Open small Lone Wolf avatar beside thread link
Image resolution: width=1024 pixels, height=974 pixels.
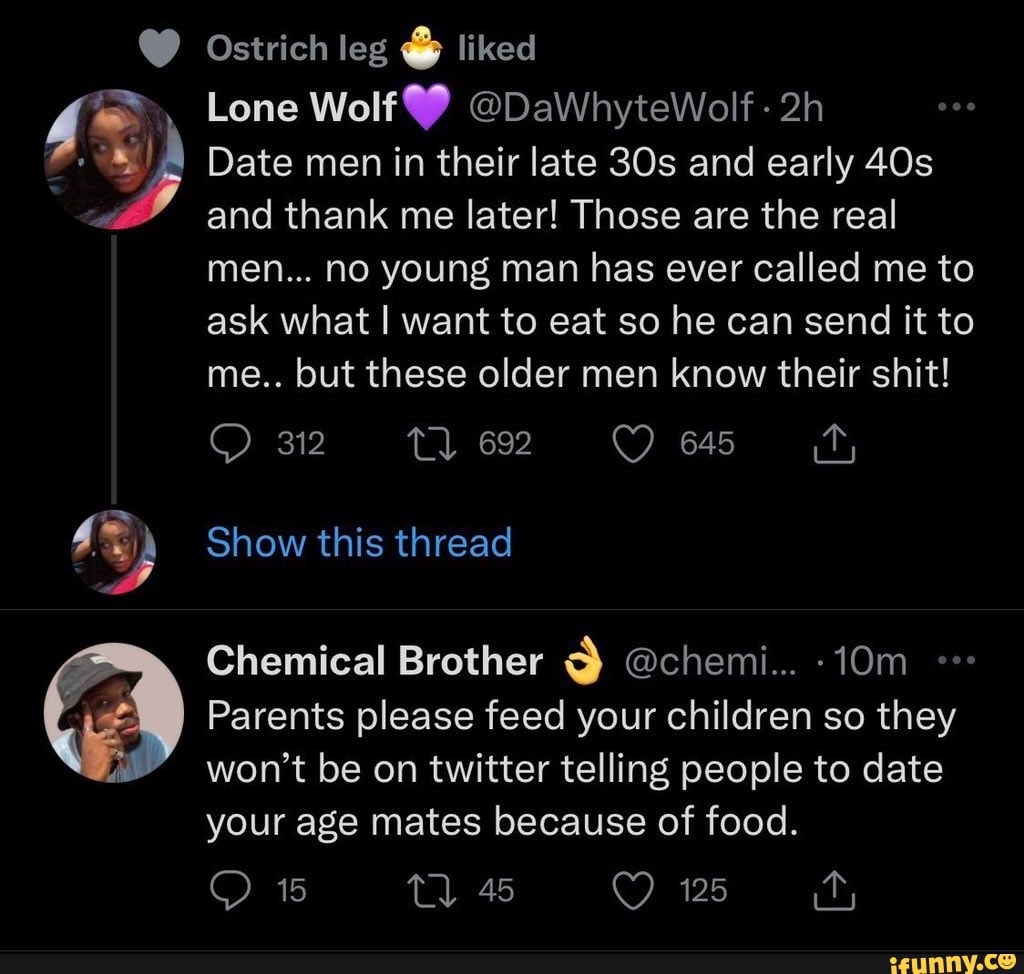[x=114, y=551]
